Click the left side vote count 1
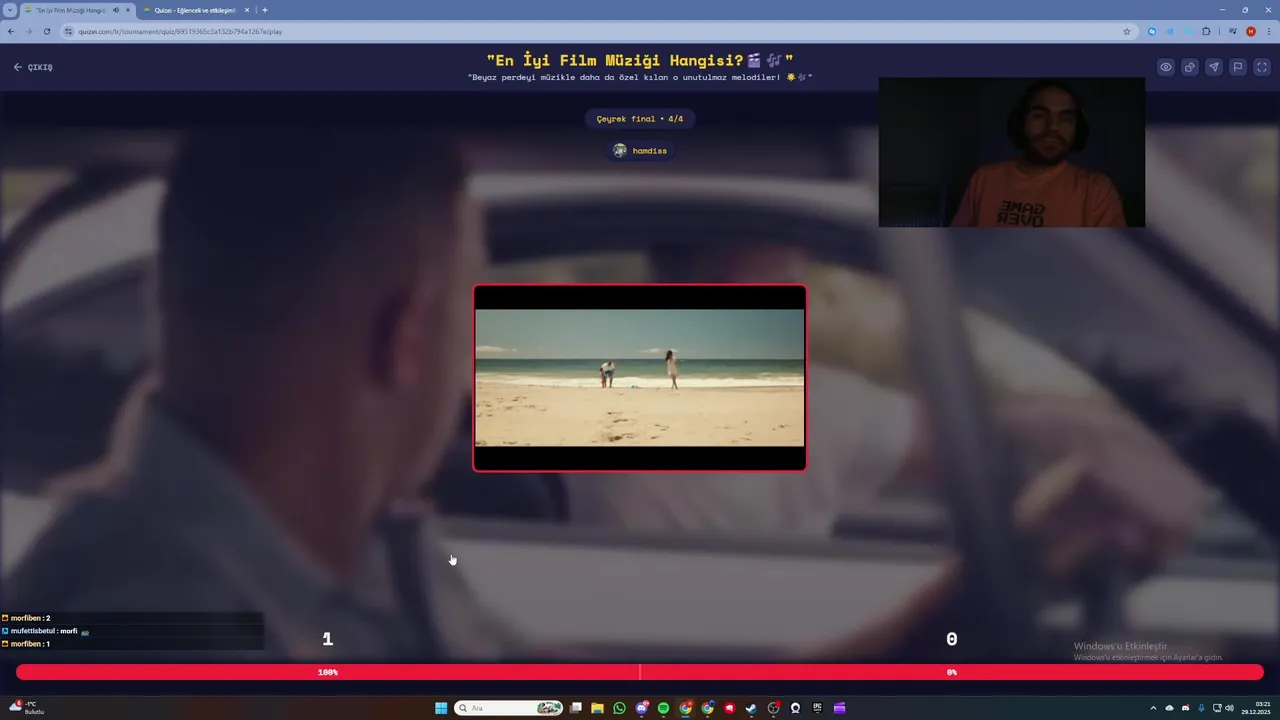 click(x=327, y=639)
